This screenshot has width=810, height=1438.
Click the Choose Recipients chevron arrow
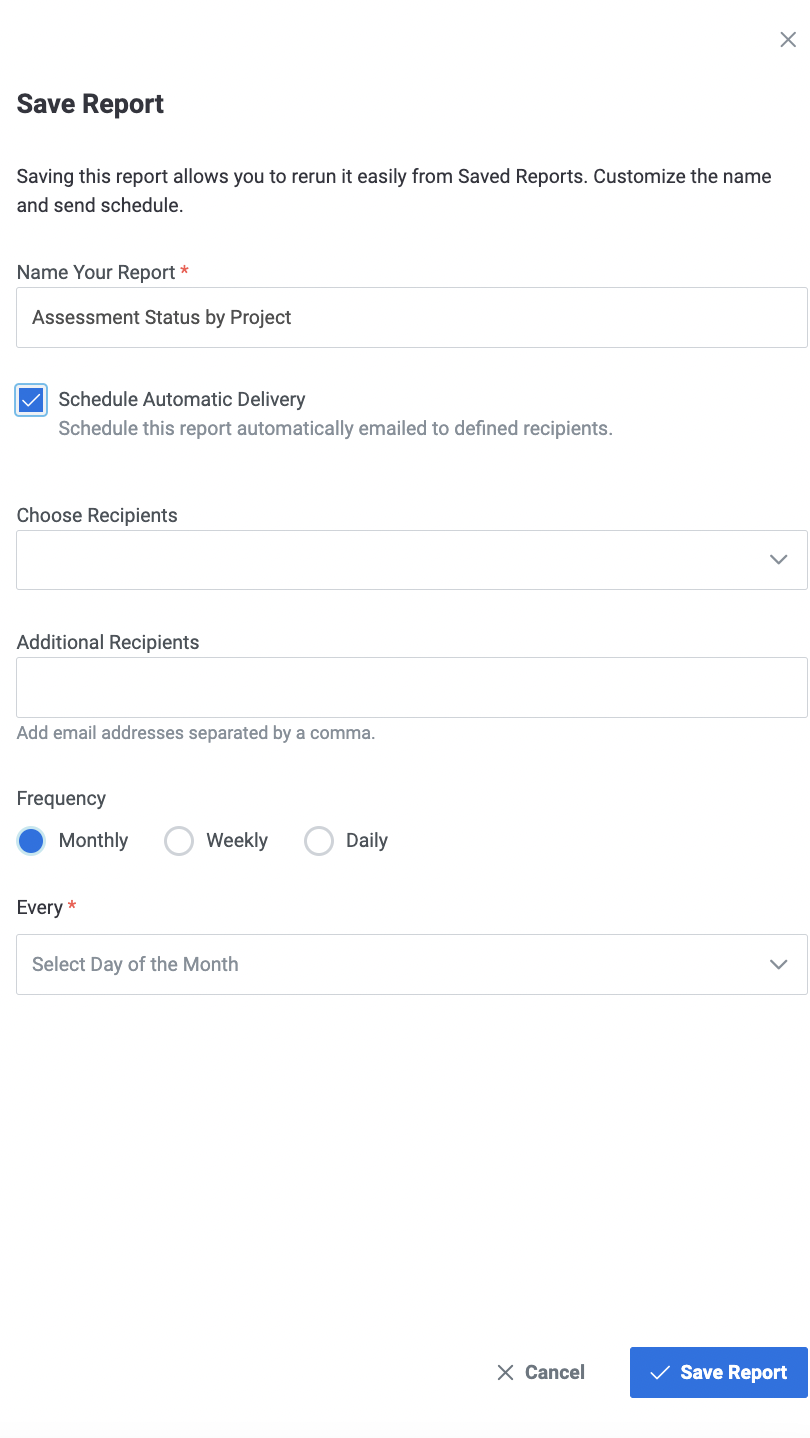point(779,560)
